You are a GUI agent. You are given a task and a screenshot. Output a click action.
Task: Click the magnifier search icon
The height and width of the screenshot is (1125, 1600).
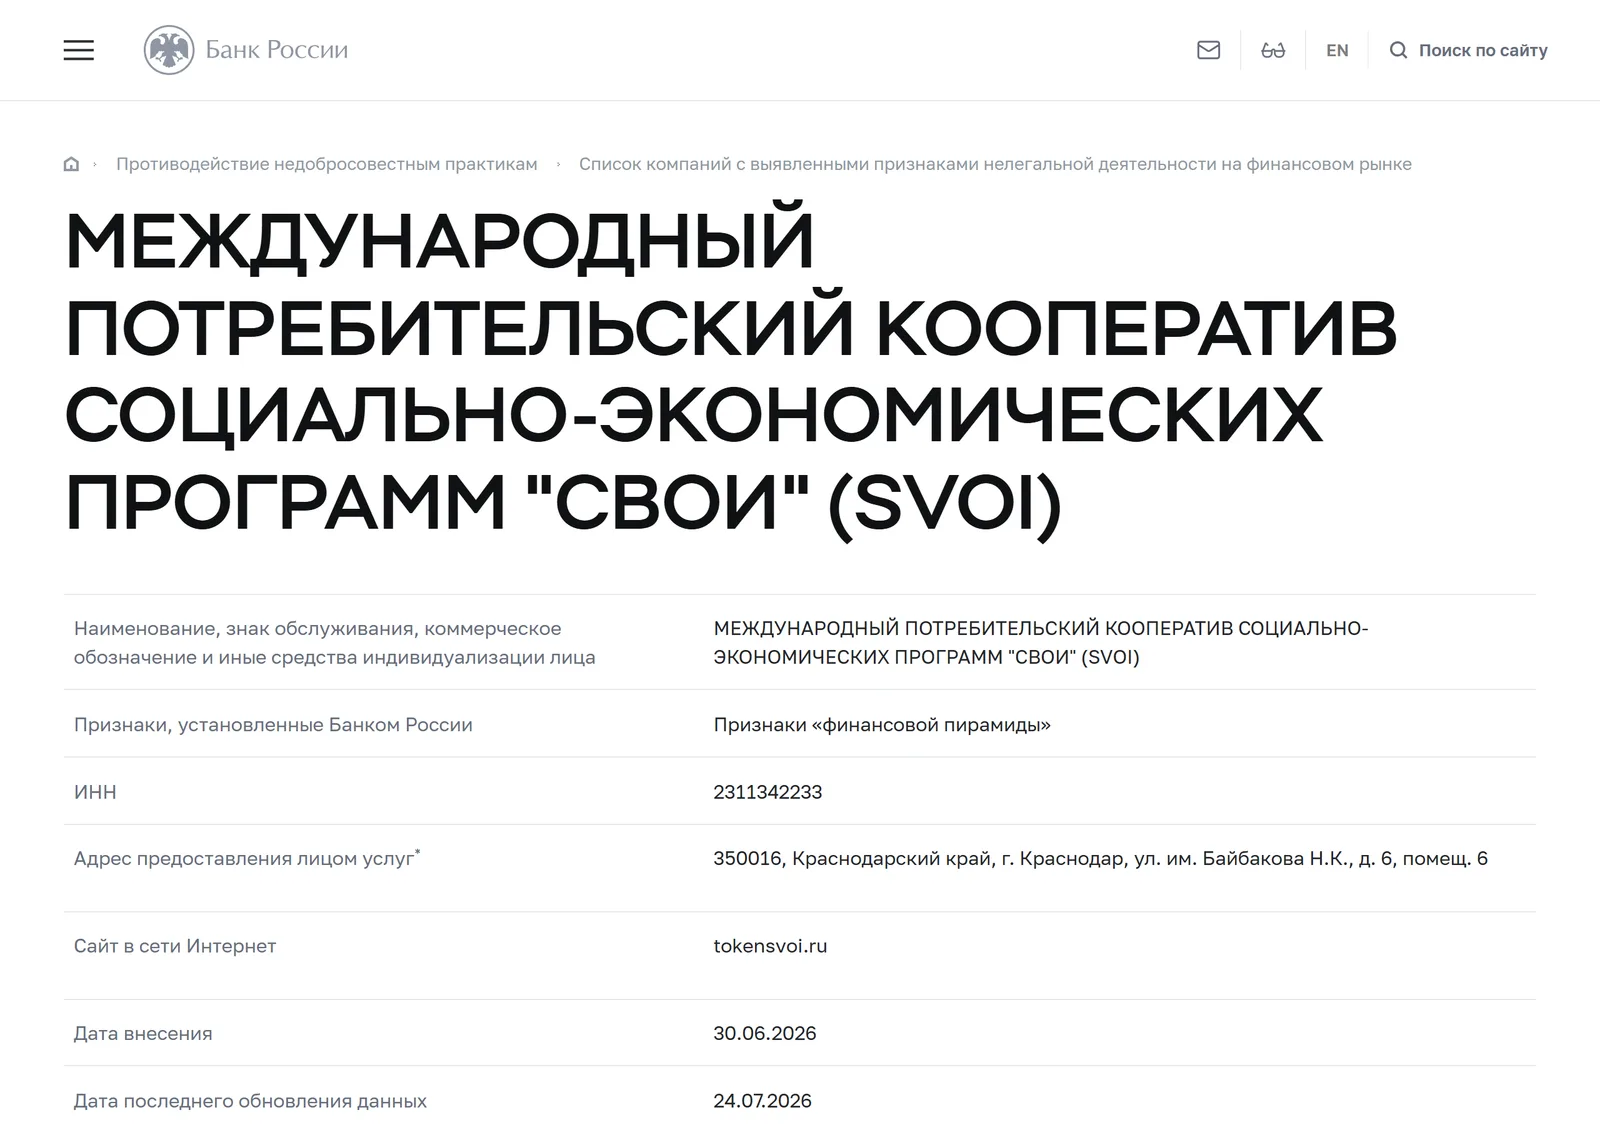(1398, 50)
